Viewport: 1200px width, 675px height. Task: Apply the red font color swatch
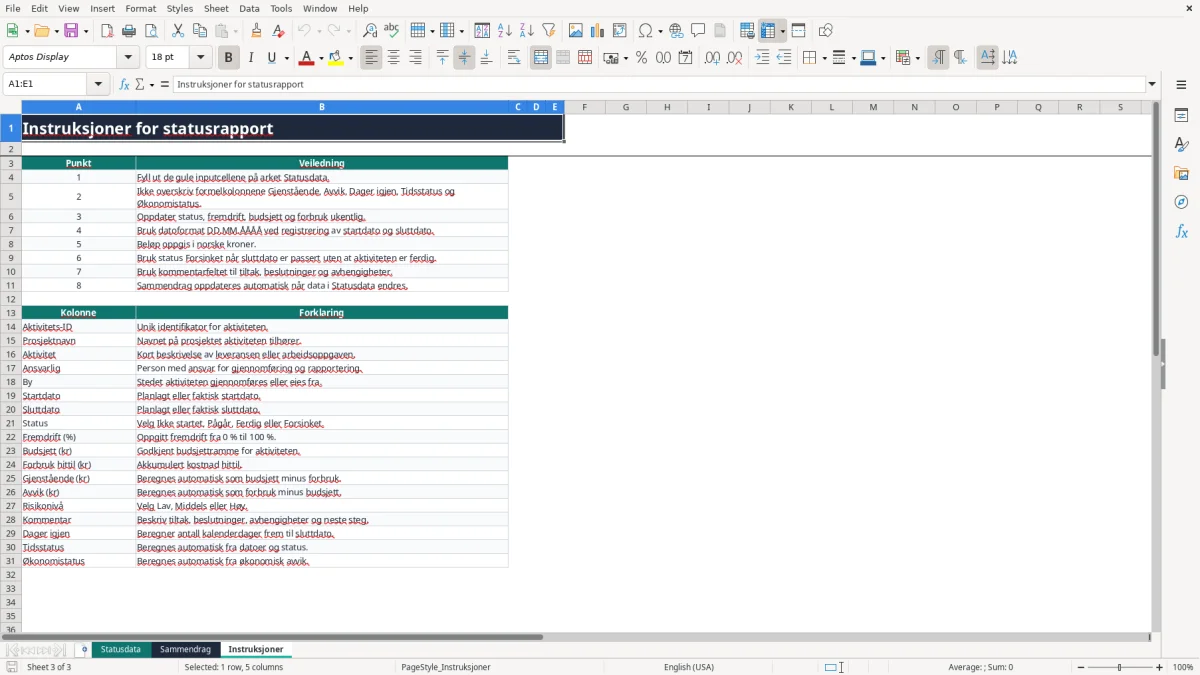(306, 58)
